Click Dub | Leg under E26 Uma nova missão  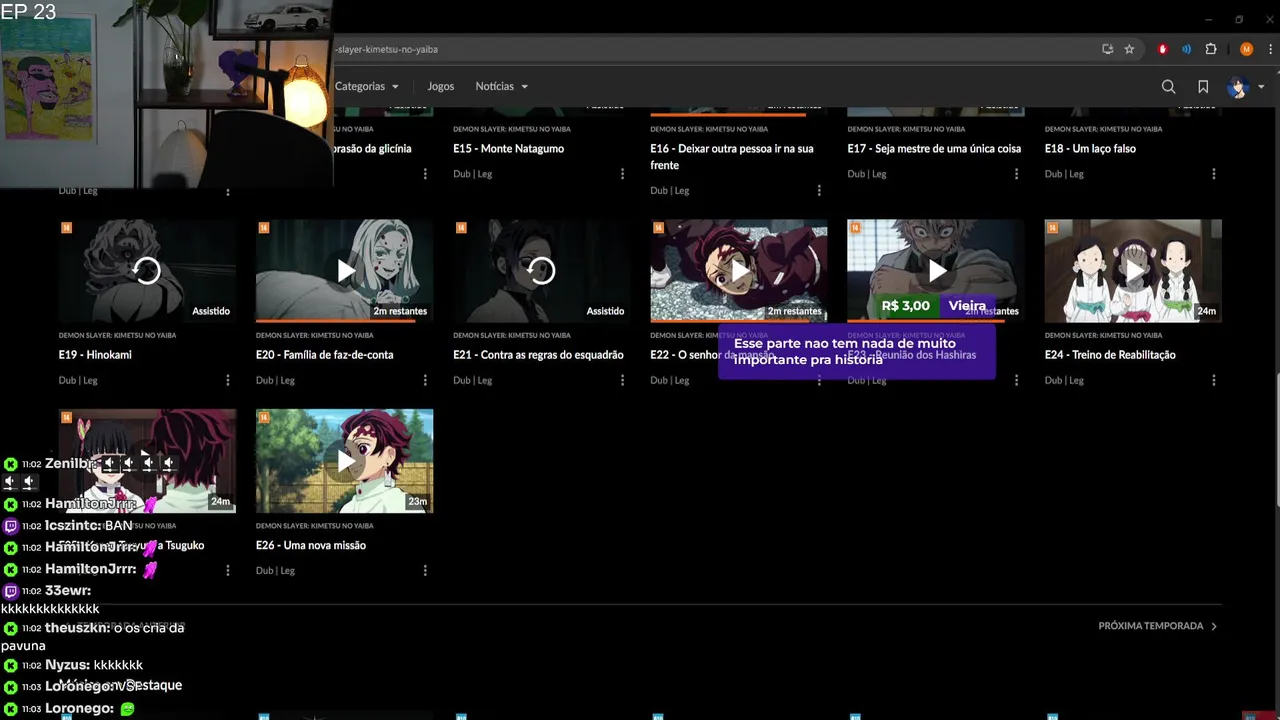pos(275,570)
